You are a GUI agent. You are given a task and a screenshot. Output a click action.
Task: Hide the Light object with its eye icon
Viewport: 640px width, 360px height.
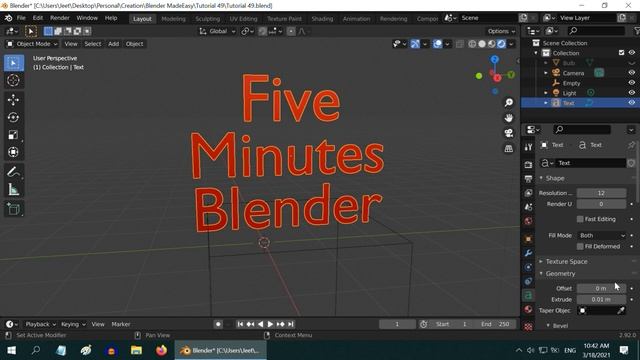tap(631, 93)
